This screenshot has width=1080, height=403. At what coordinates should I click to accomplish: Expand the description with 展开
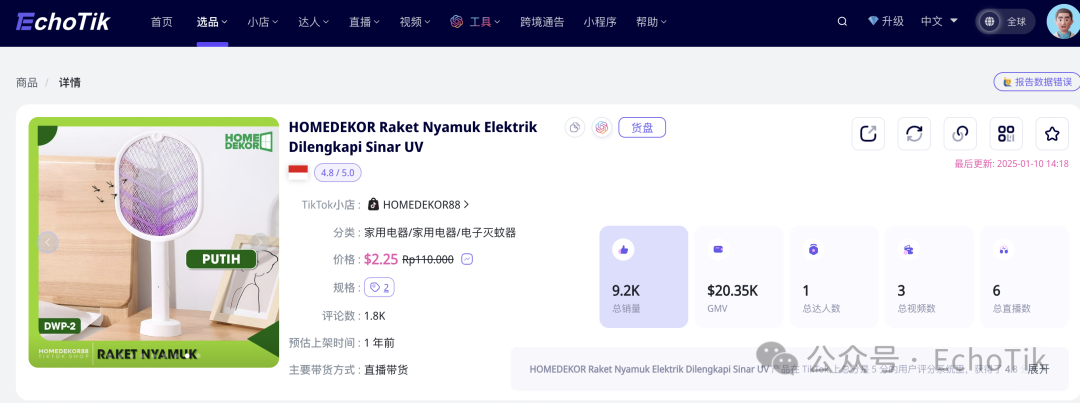point(1038,369)
